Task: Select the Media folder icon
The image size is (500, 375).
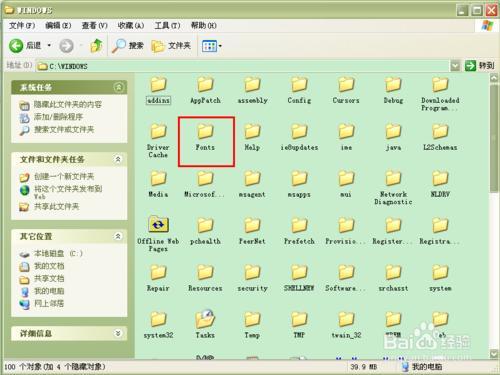Action: pyautogui.click(x=158, y=179)
